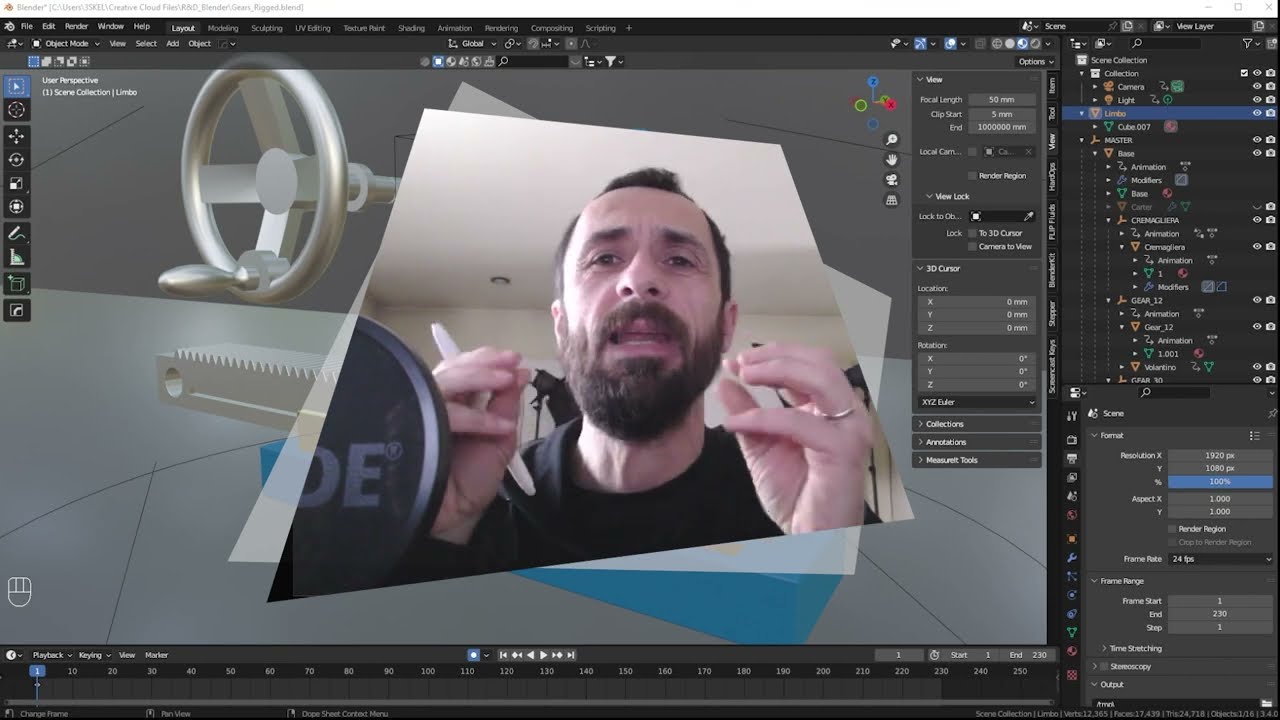Click the outliner filter funnel icon

point(1247,43)
